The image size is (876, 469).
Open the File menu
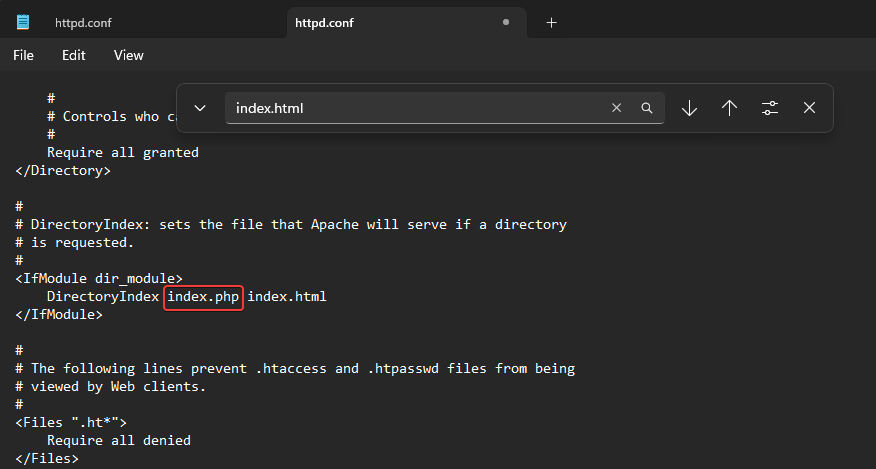[23, 55]
